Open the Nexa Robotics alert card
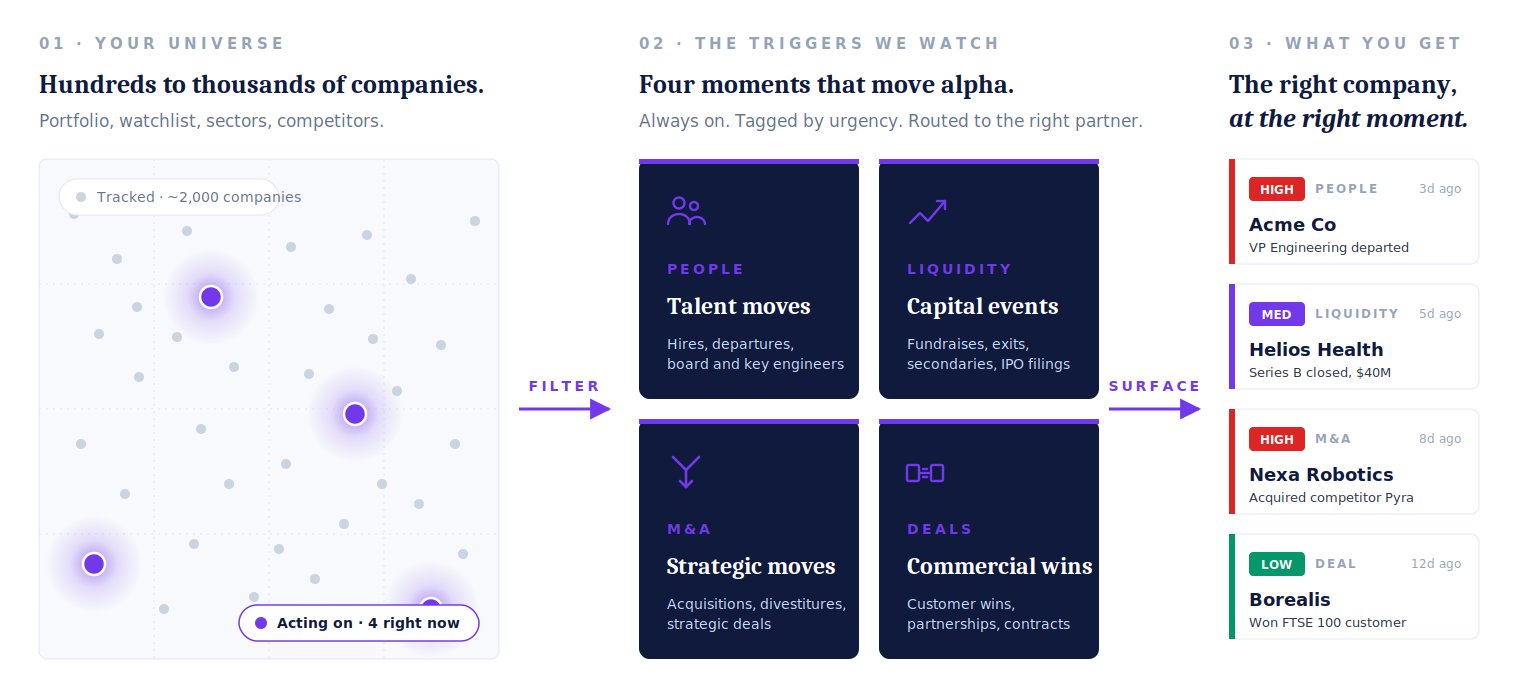Screen dimensions: 1522x687 click(x=1354, y=461)
